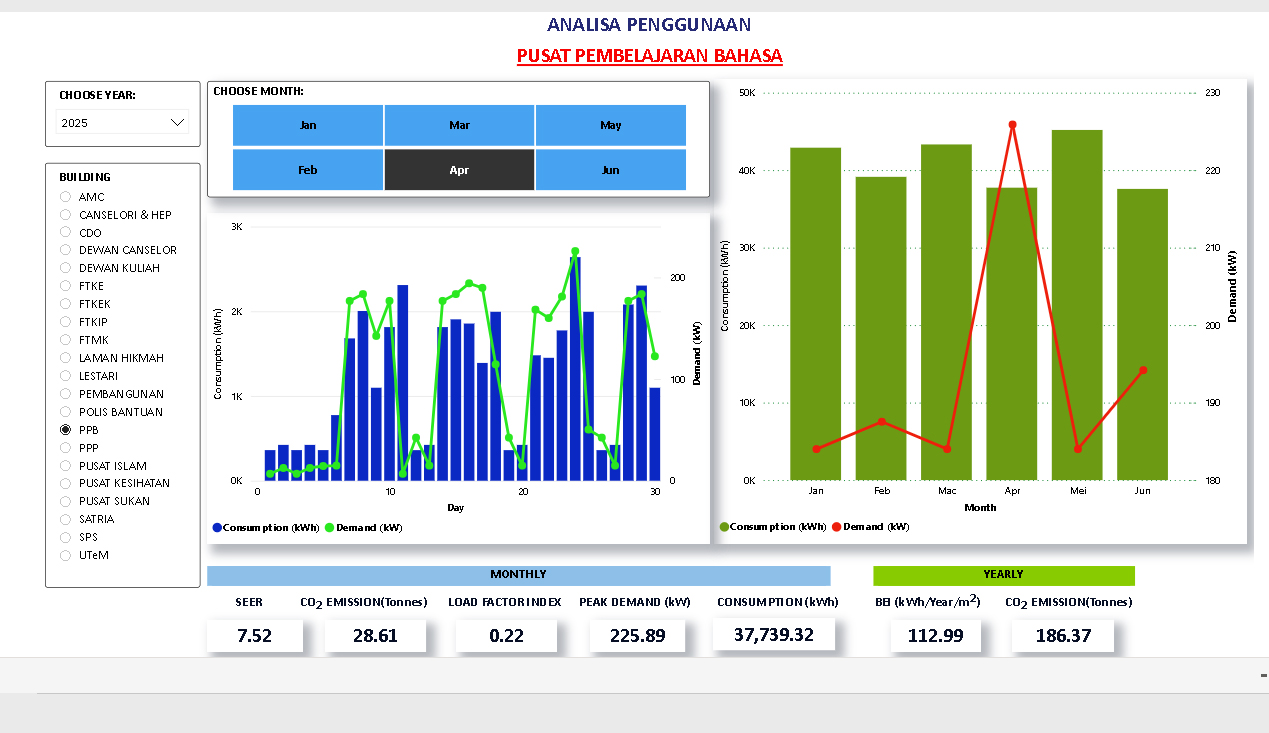Select the Jan month button
The height and width of the screenshot is (733, 1269).
(x=308, y=125)
